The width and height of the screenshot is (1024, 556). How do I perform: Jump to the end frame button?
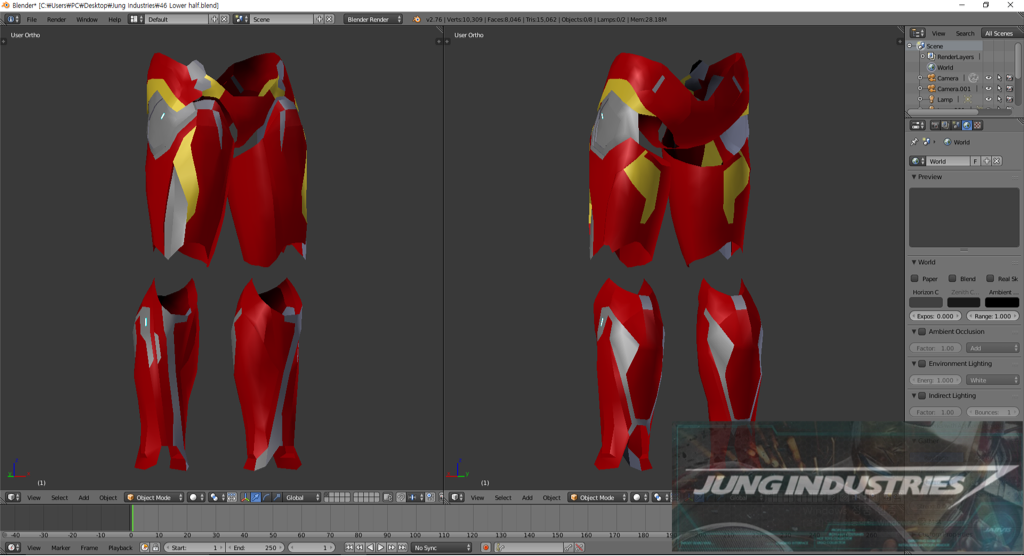click(402, 548)
